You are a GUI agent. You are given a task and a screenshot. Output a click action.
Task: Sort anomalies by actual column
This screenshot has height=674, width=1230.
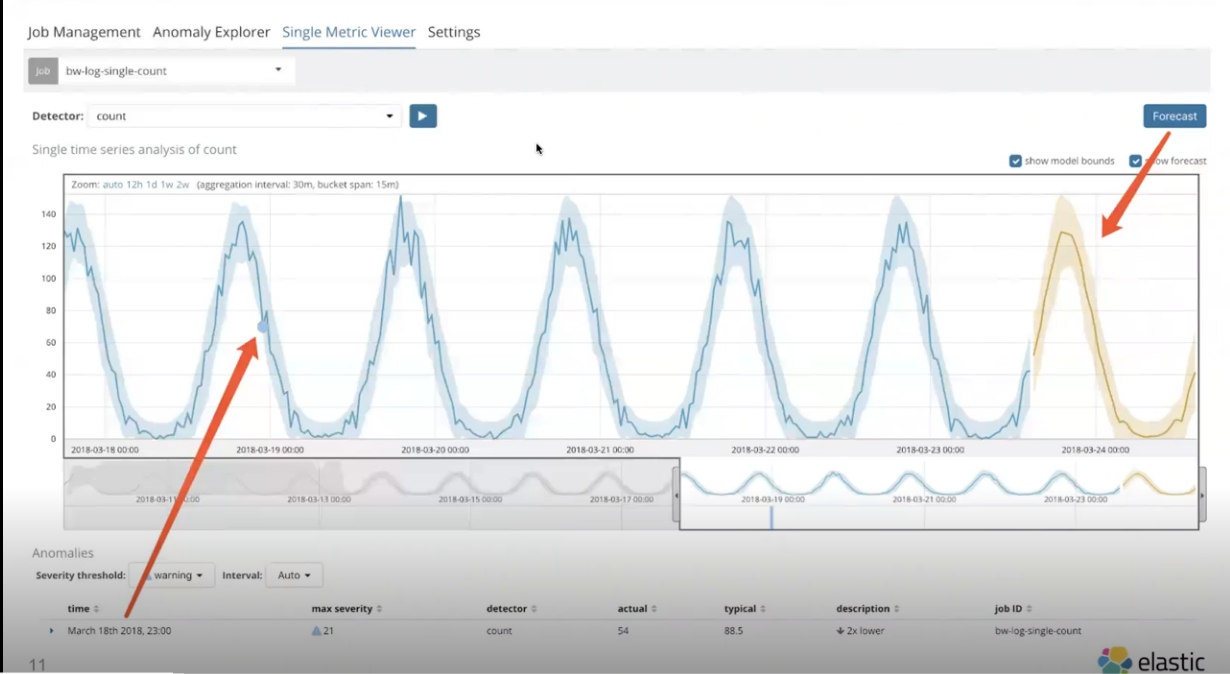(x=637, y=608)
